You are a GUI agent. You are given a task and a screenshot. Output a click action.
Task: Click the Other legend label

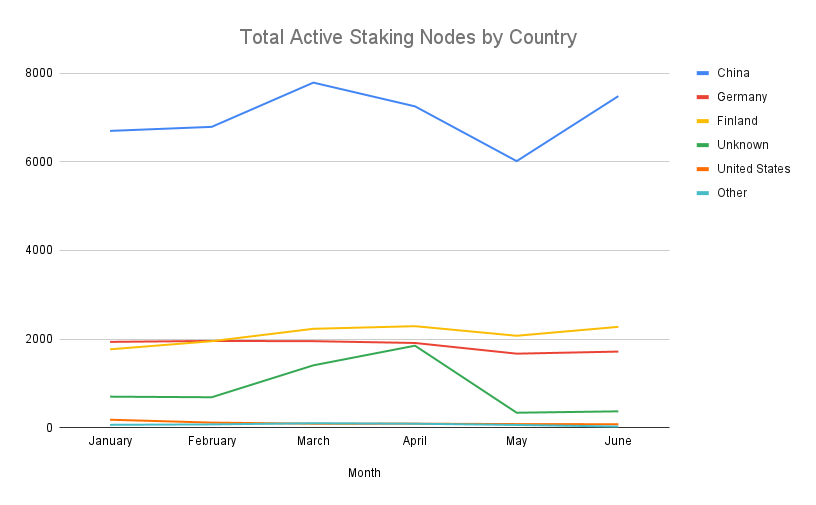(731, 193)
